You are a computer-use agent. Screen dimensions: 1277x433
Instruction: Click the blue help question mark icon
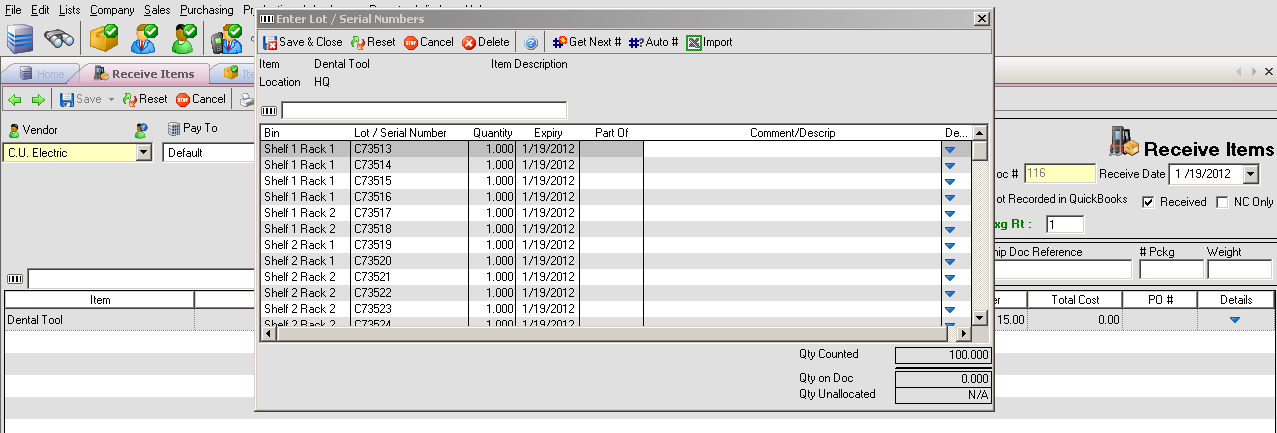[x=531, y=42]
